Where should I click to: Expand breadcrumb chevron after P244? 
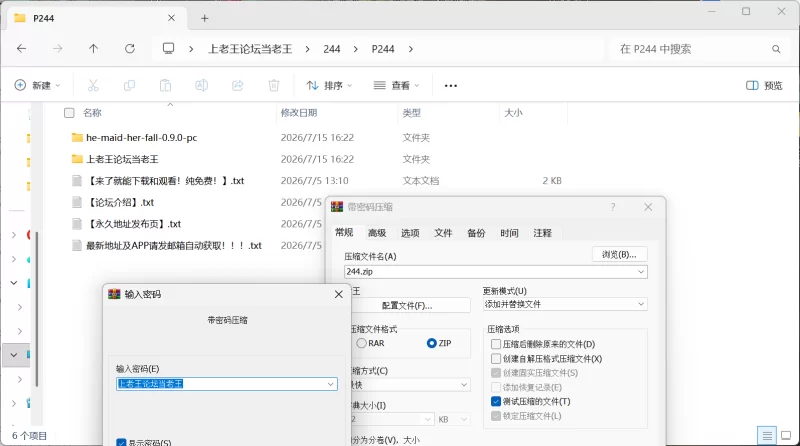coord(411,49)
